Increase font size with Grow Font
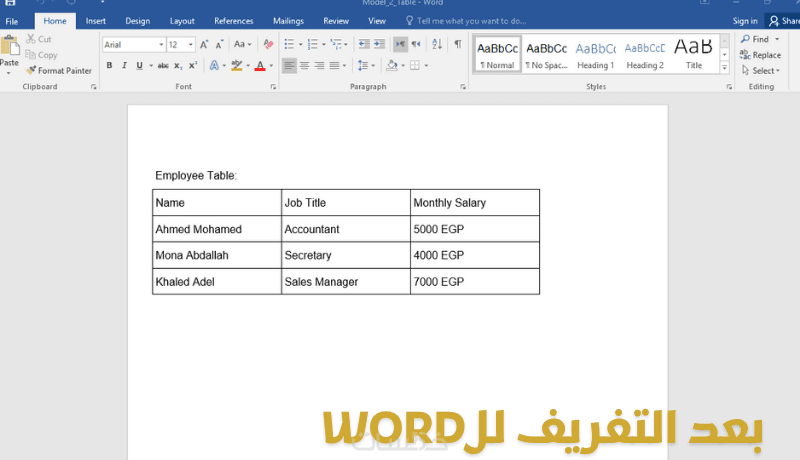Viewport: 800px width, 460px height. [204, 44]
